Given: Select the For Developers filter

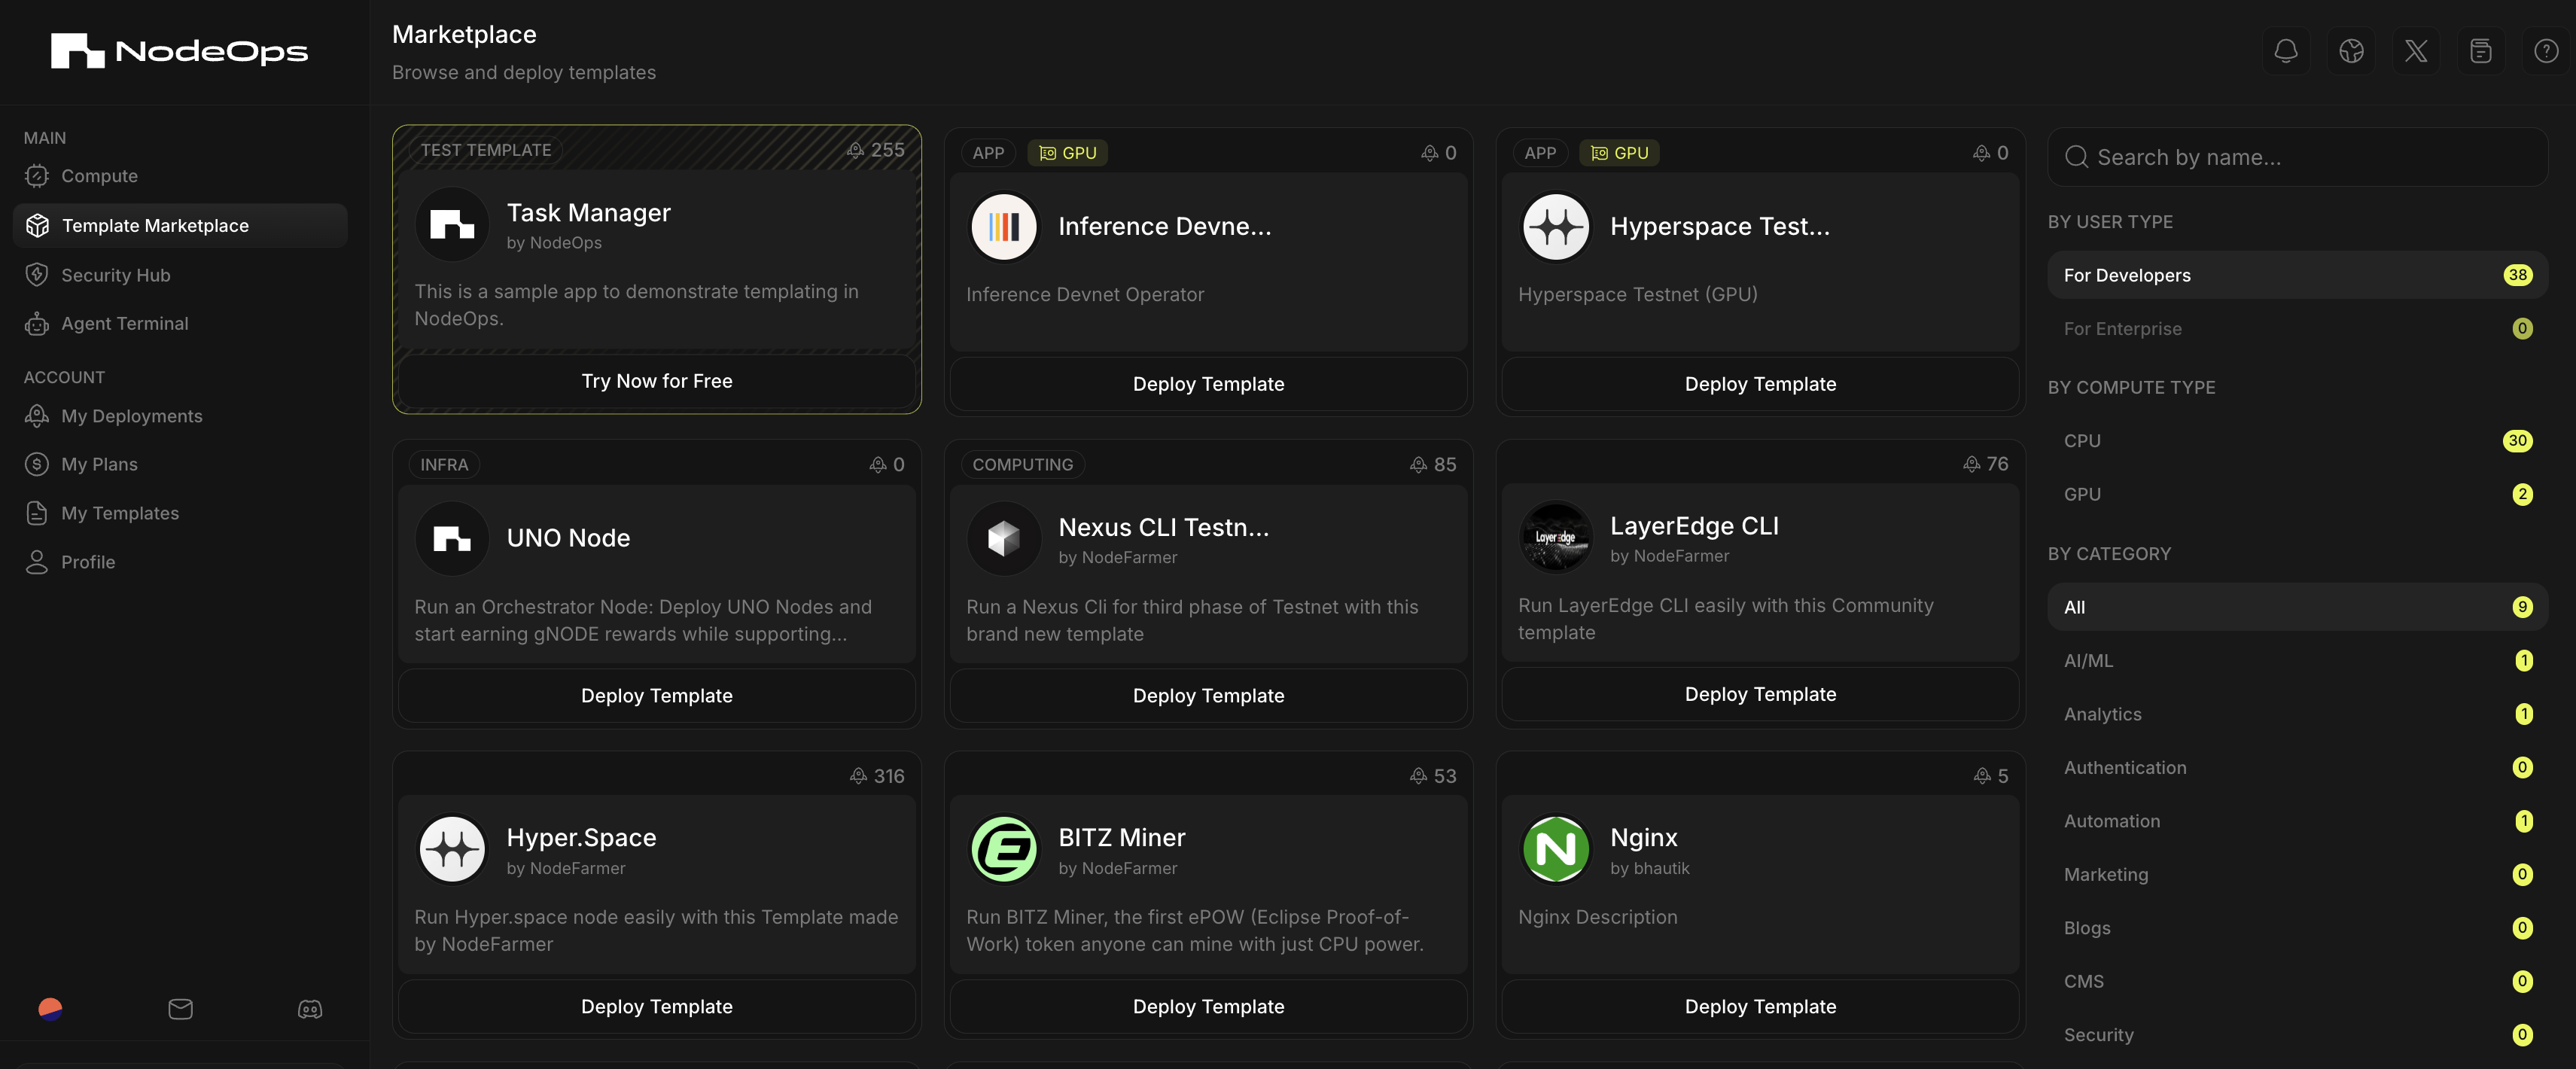Looking at the screenshot, I should [2297, 274].
